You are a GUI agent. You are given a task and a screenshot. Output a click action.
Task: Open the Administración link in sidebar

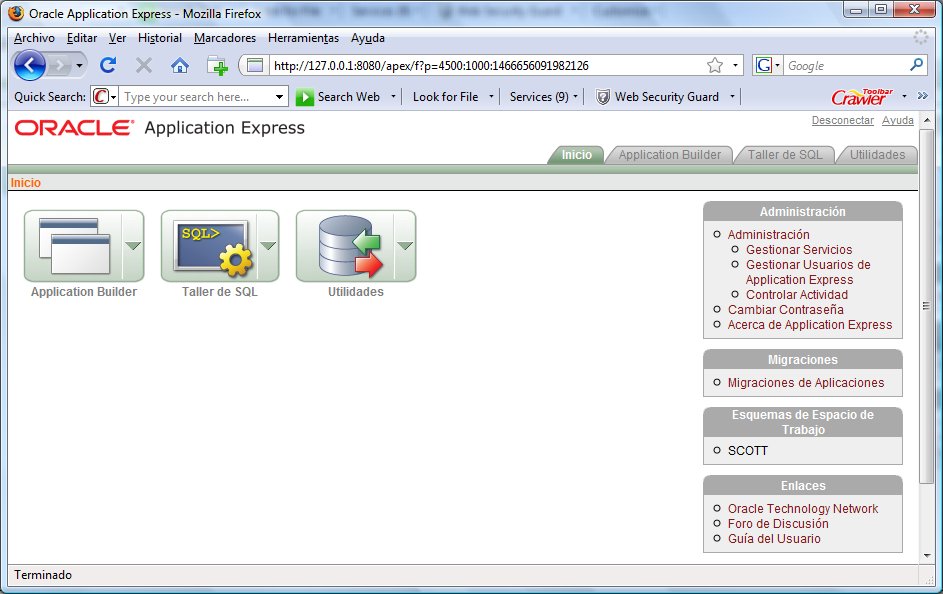point(769,234)
